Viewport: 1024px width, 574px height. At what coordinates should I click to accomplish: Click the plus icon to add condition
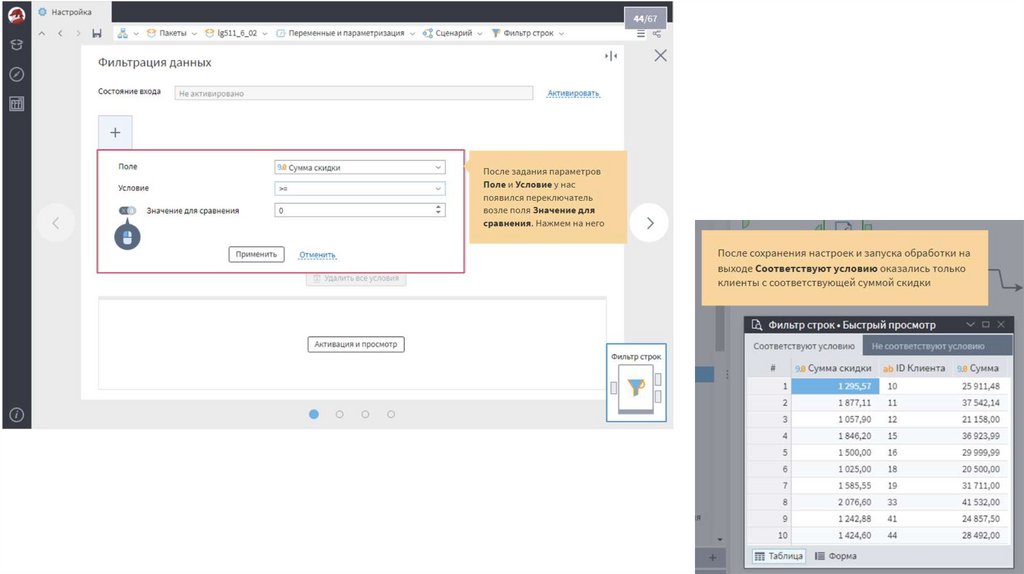coord(115,132)
